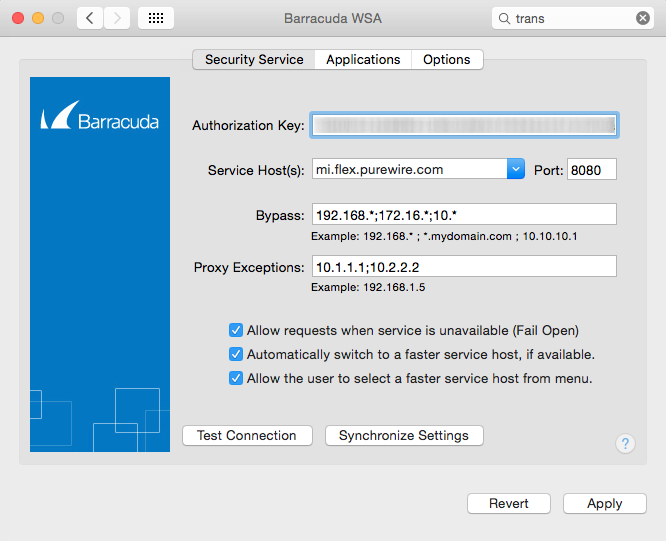
Task: Close the Barracuda WSA window
Action: tap(18, 18)
